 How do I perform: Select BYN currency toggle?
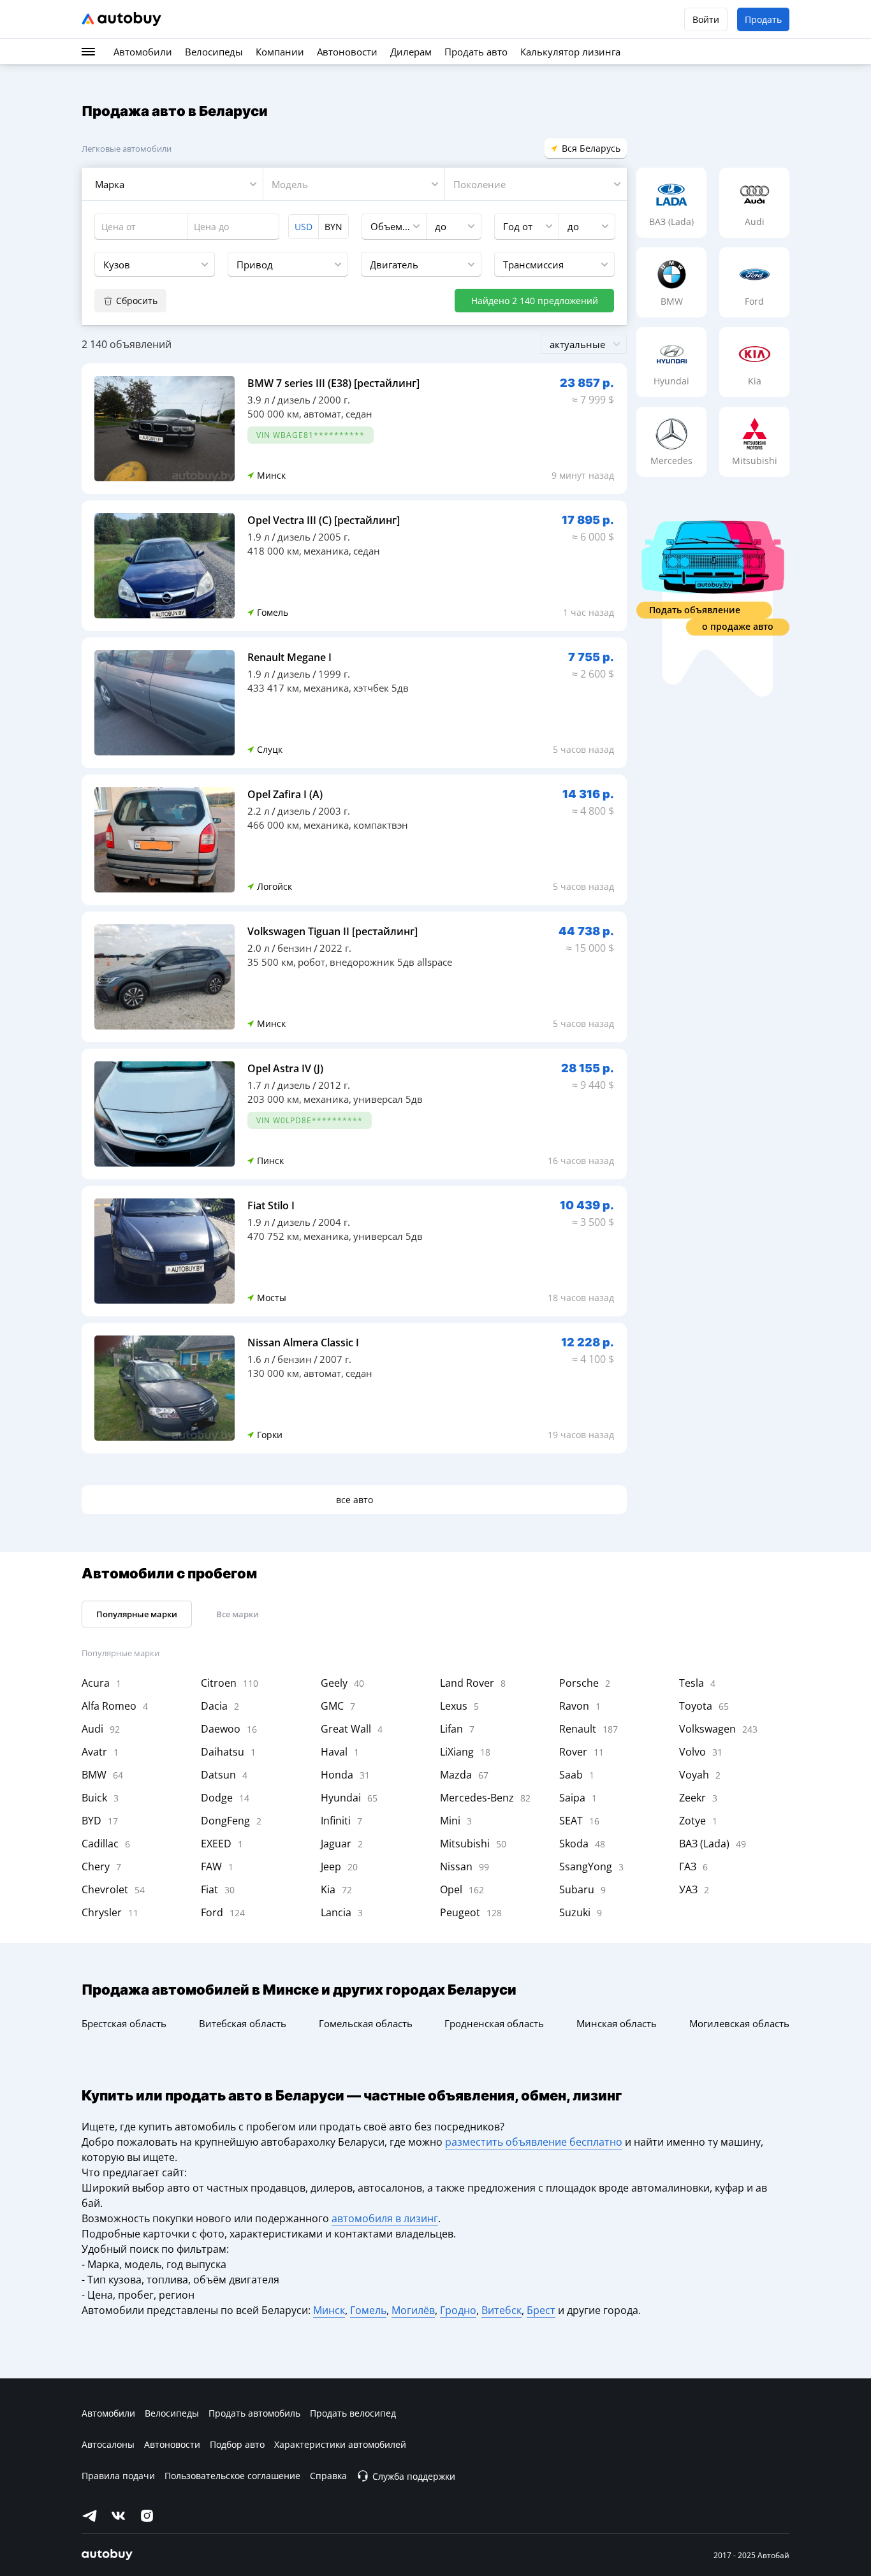point(333,227)
